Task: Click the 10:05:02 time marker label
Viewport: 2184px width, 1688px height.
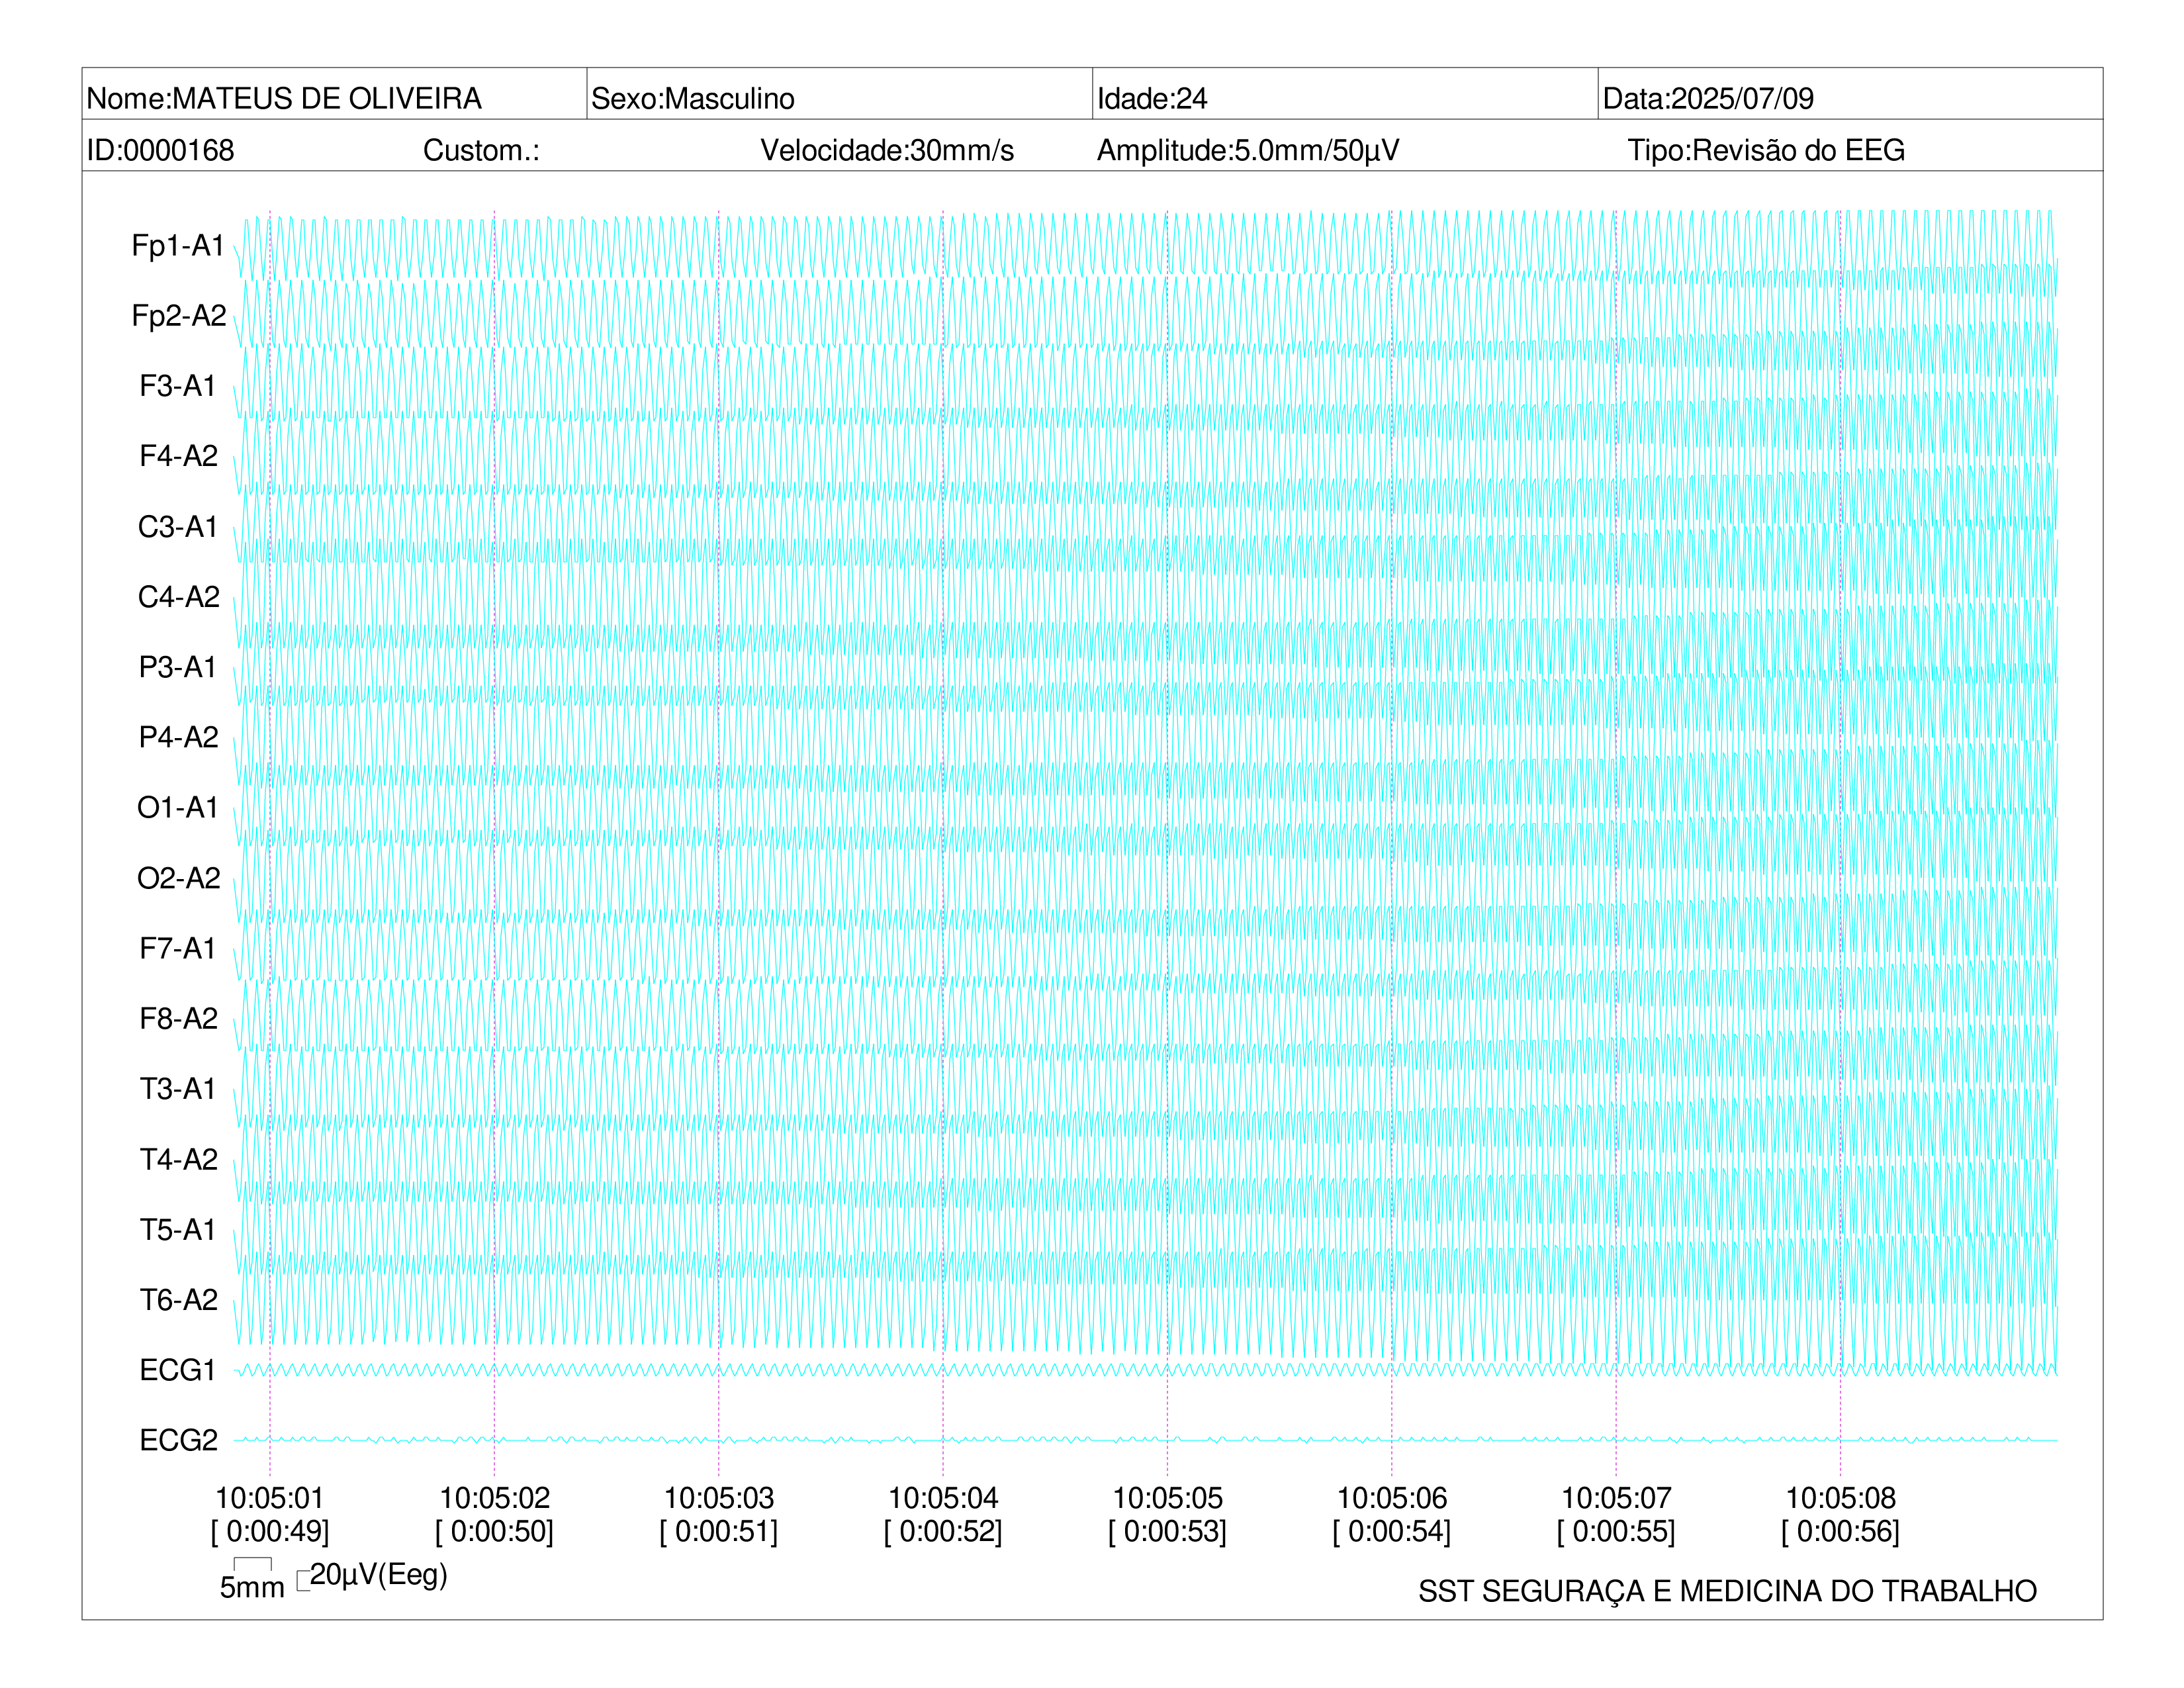Action: [495, 1498]
